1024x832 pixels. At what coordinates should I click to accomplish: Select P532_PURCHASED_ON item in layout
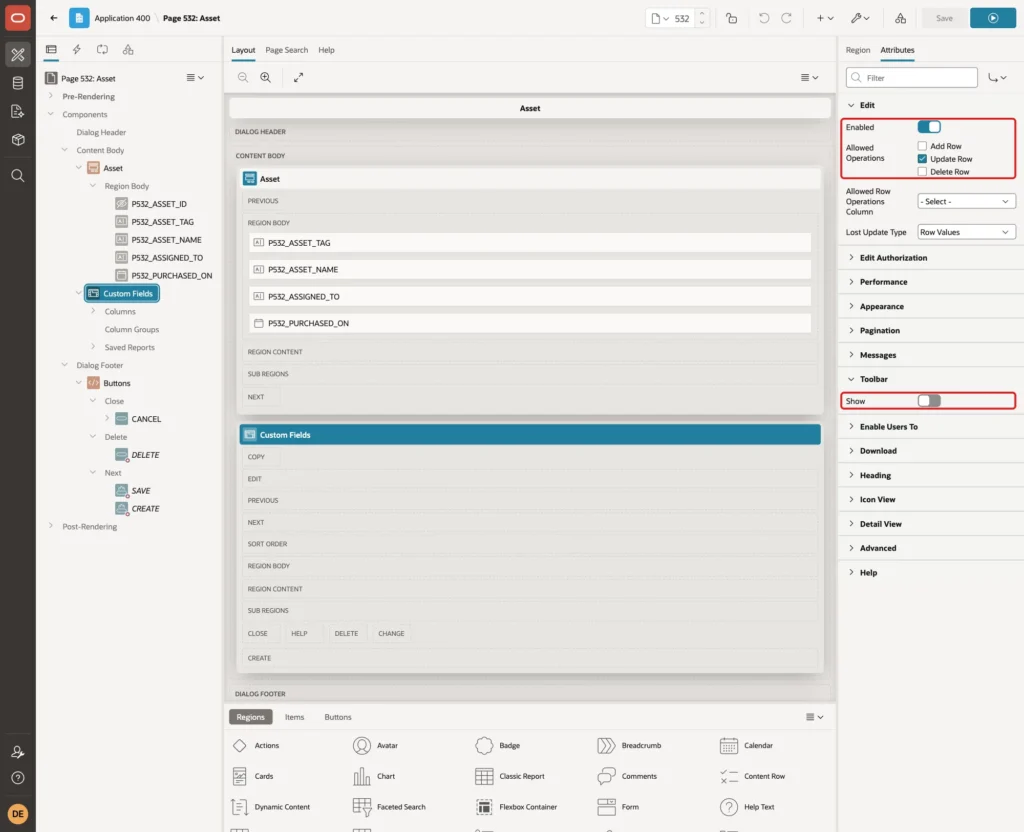click(530, 323)
